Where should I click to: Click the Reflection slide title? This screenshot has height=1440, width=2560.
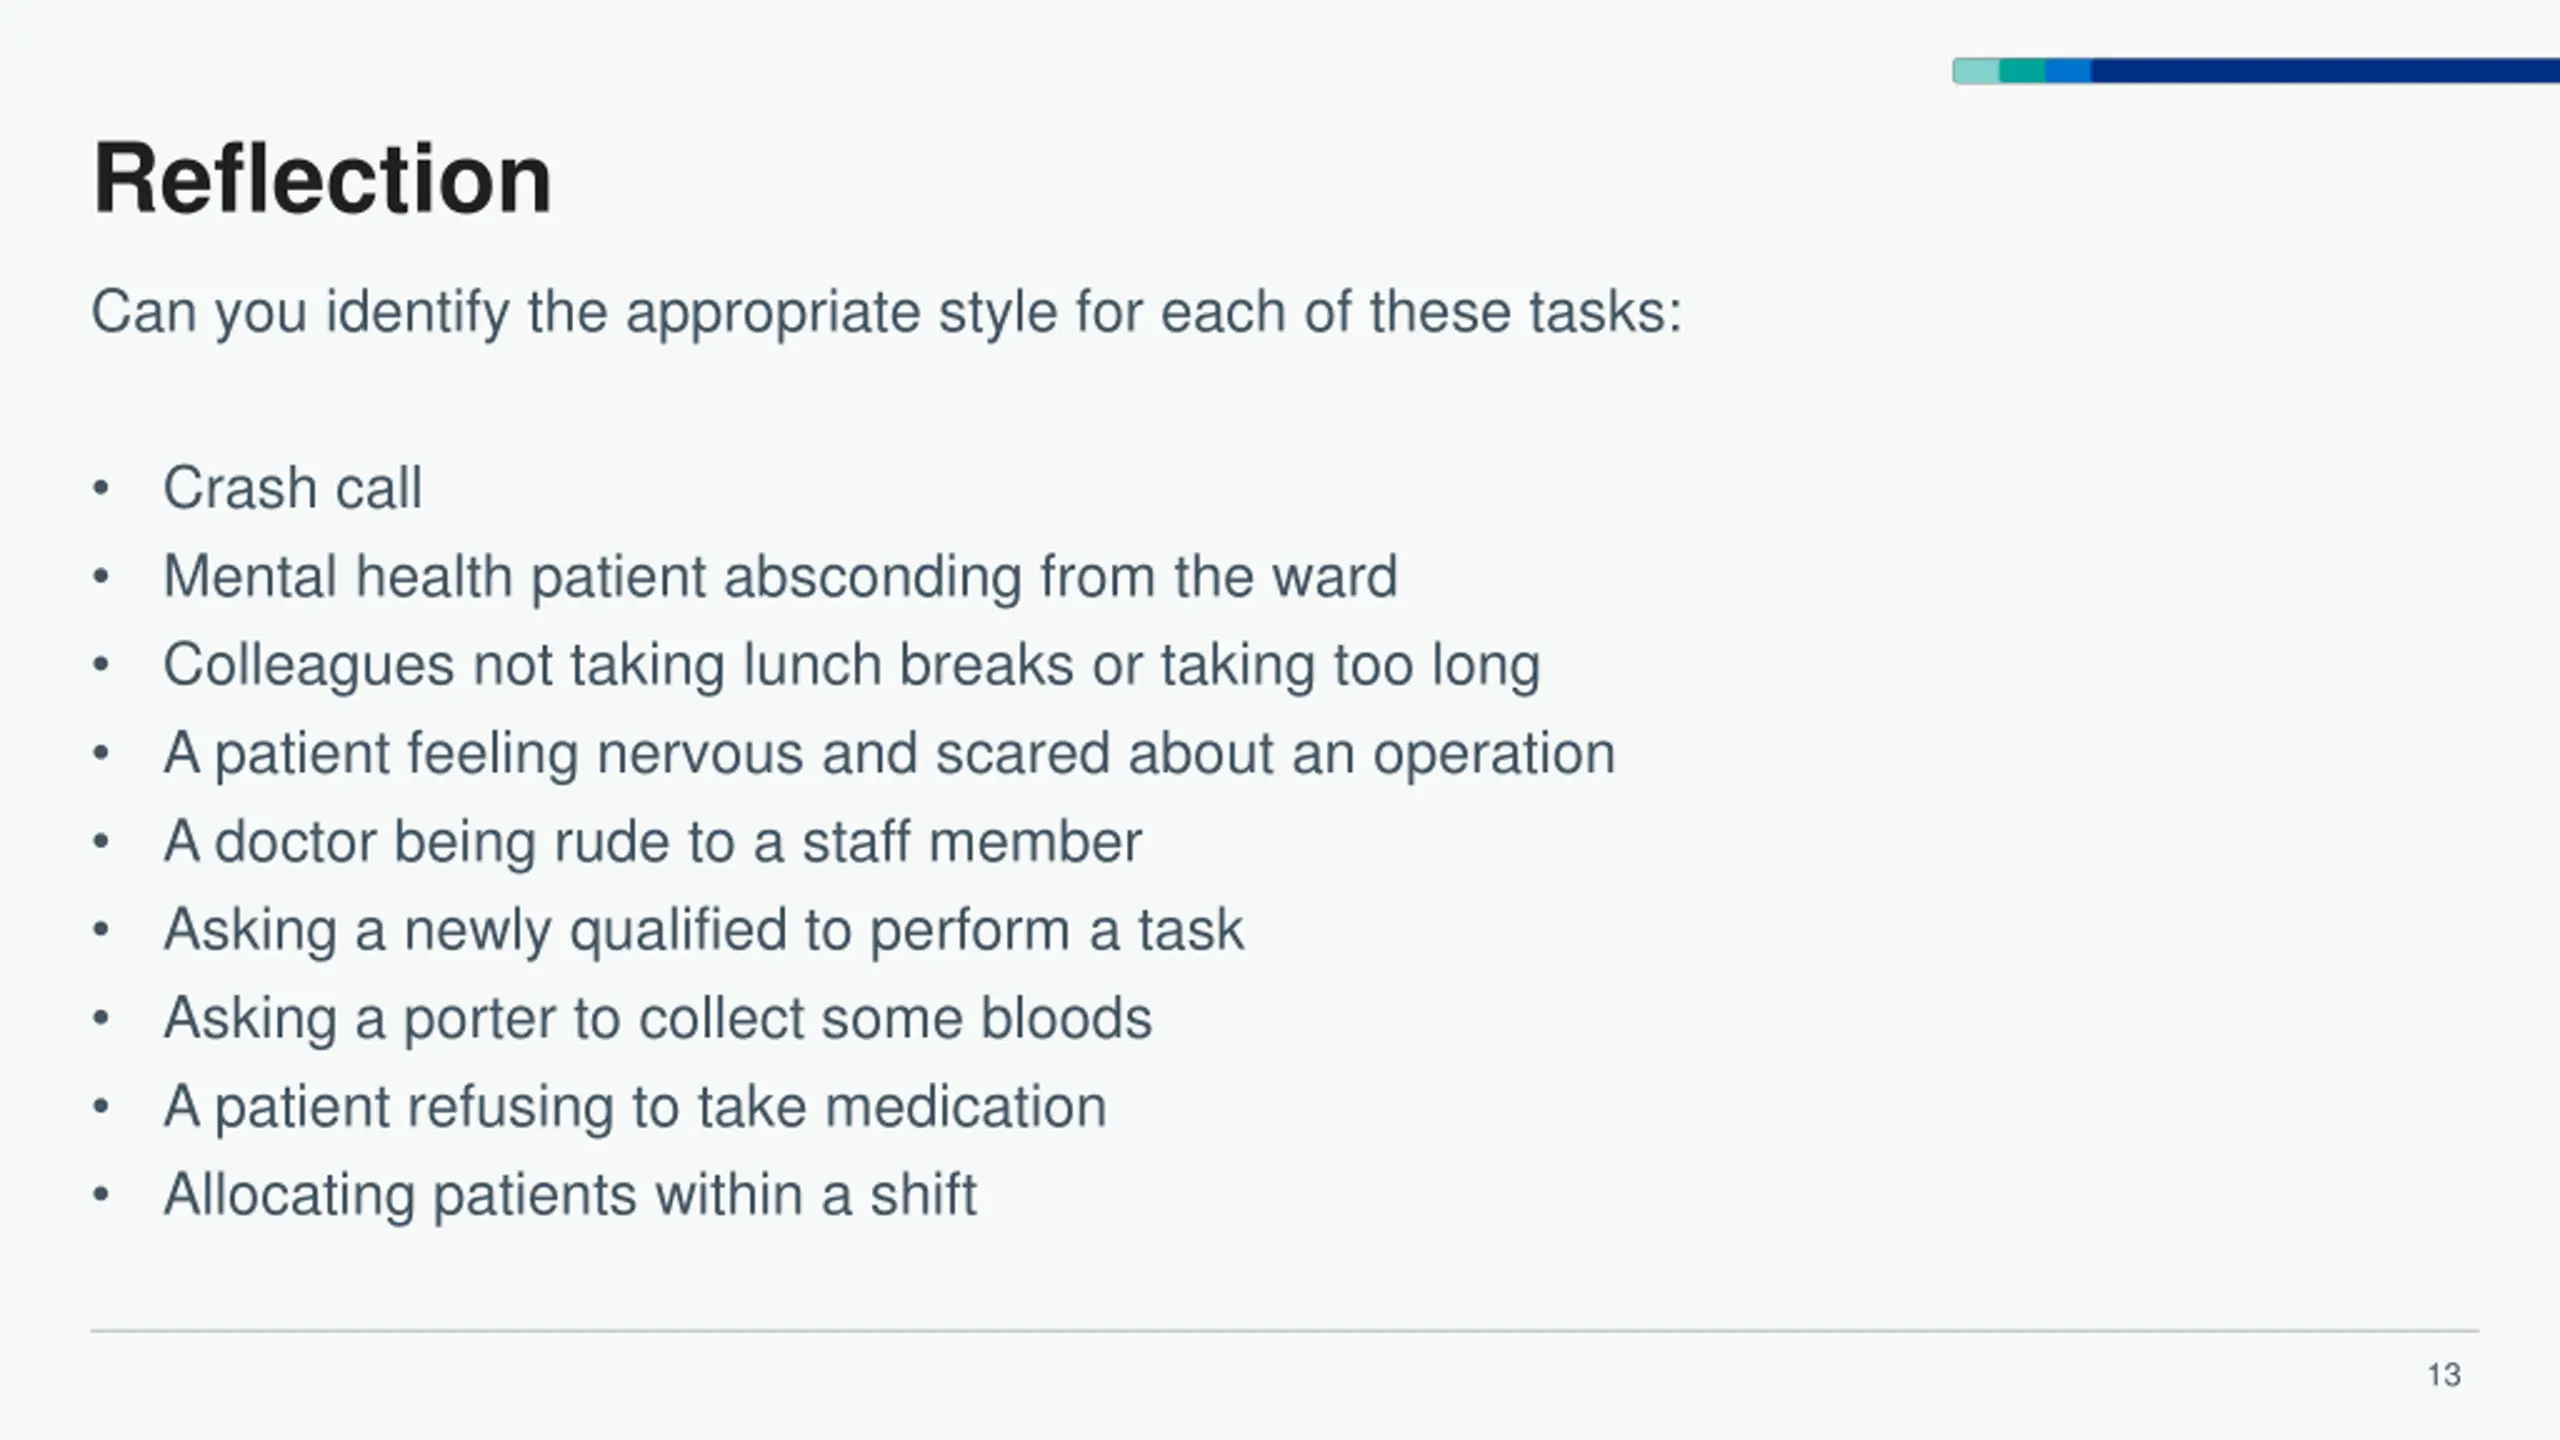[322, 179]
